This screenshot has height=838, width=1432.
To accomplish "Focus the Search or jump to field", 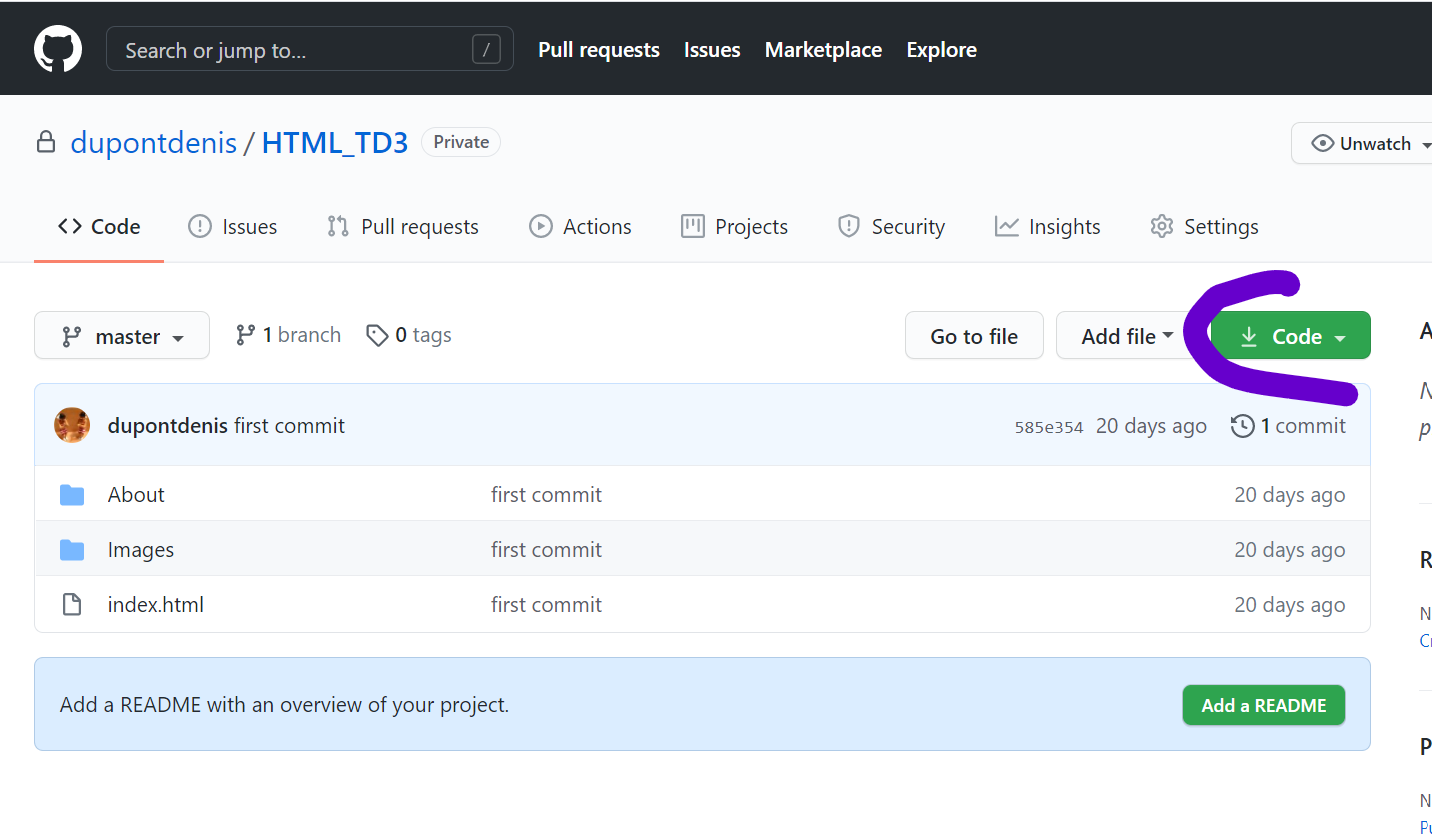I will tap(310, 49).
